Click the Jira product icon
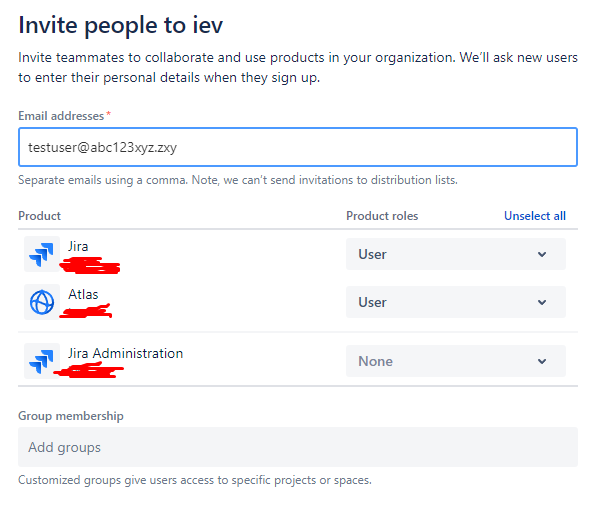 tap(42, 254)
